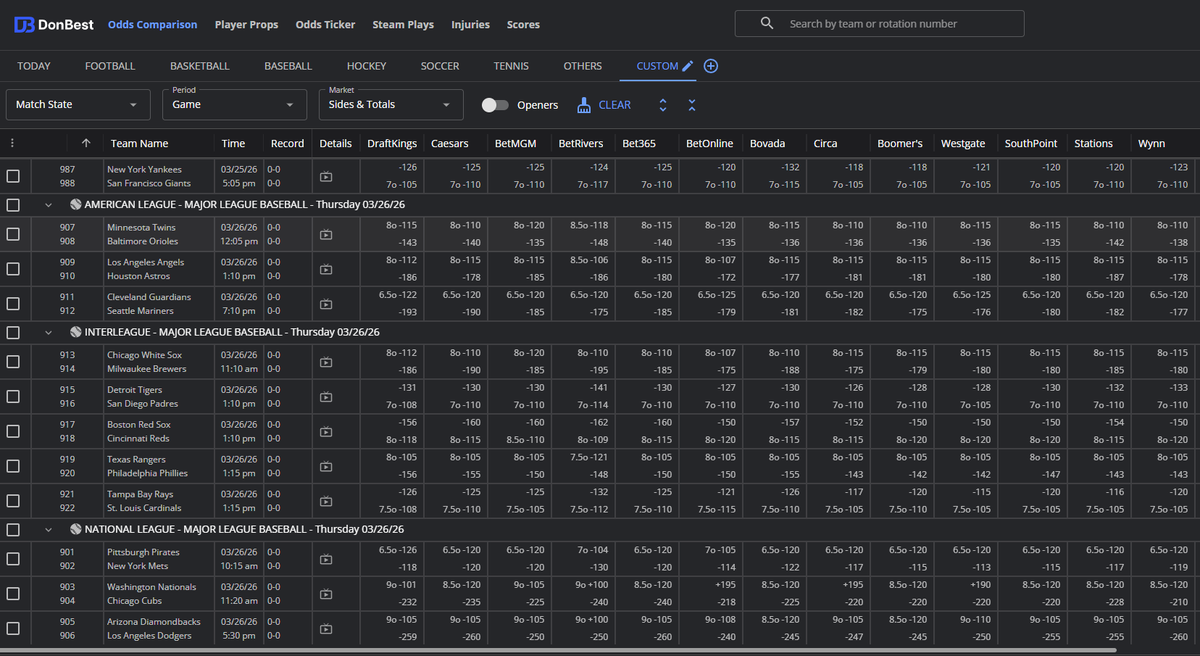Open details icon for Tigers-Padres game
This screenshot has height=656, width=1200.
[326, 397]
